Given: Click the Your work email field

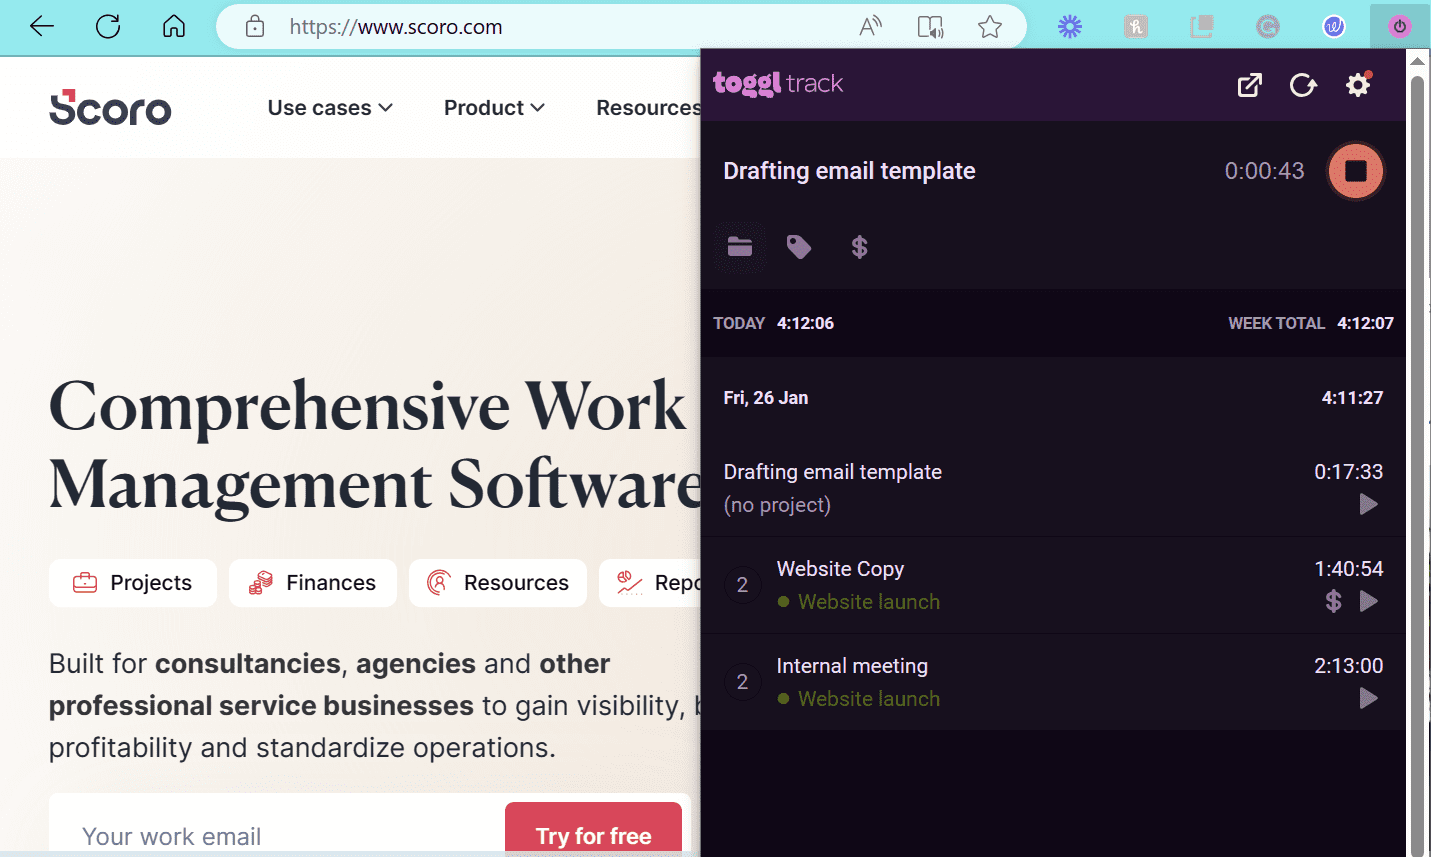Looking at the screenshot, I should point(276,836).
